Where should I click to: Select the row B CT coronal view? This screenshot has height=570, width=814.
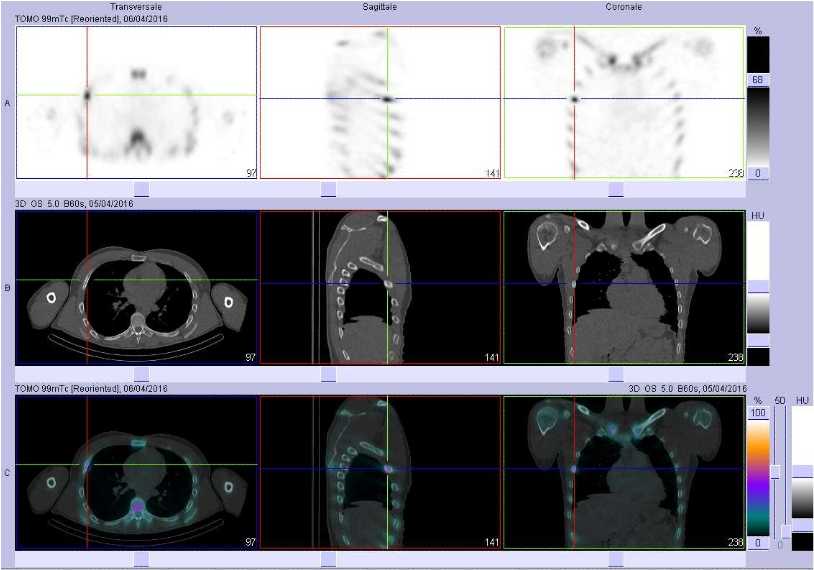[624, 288]
